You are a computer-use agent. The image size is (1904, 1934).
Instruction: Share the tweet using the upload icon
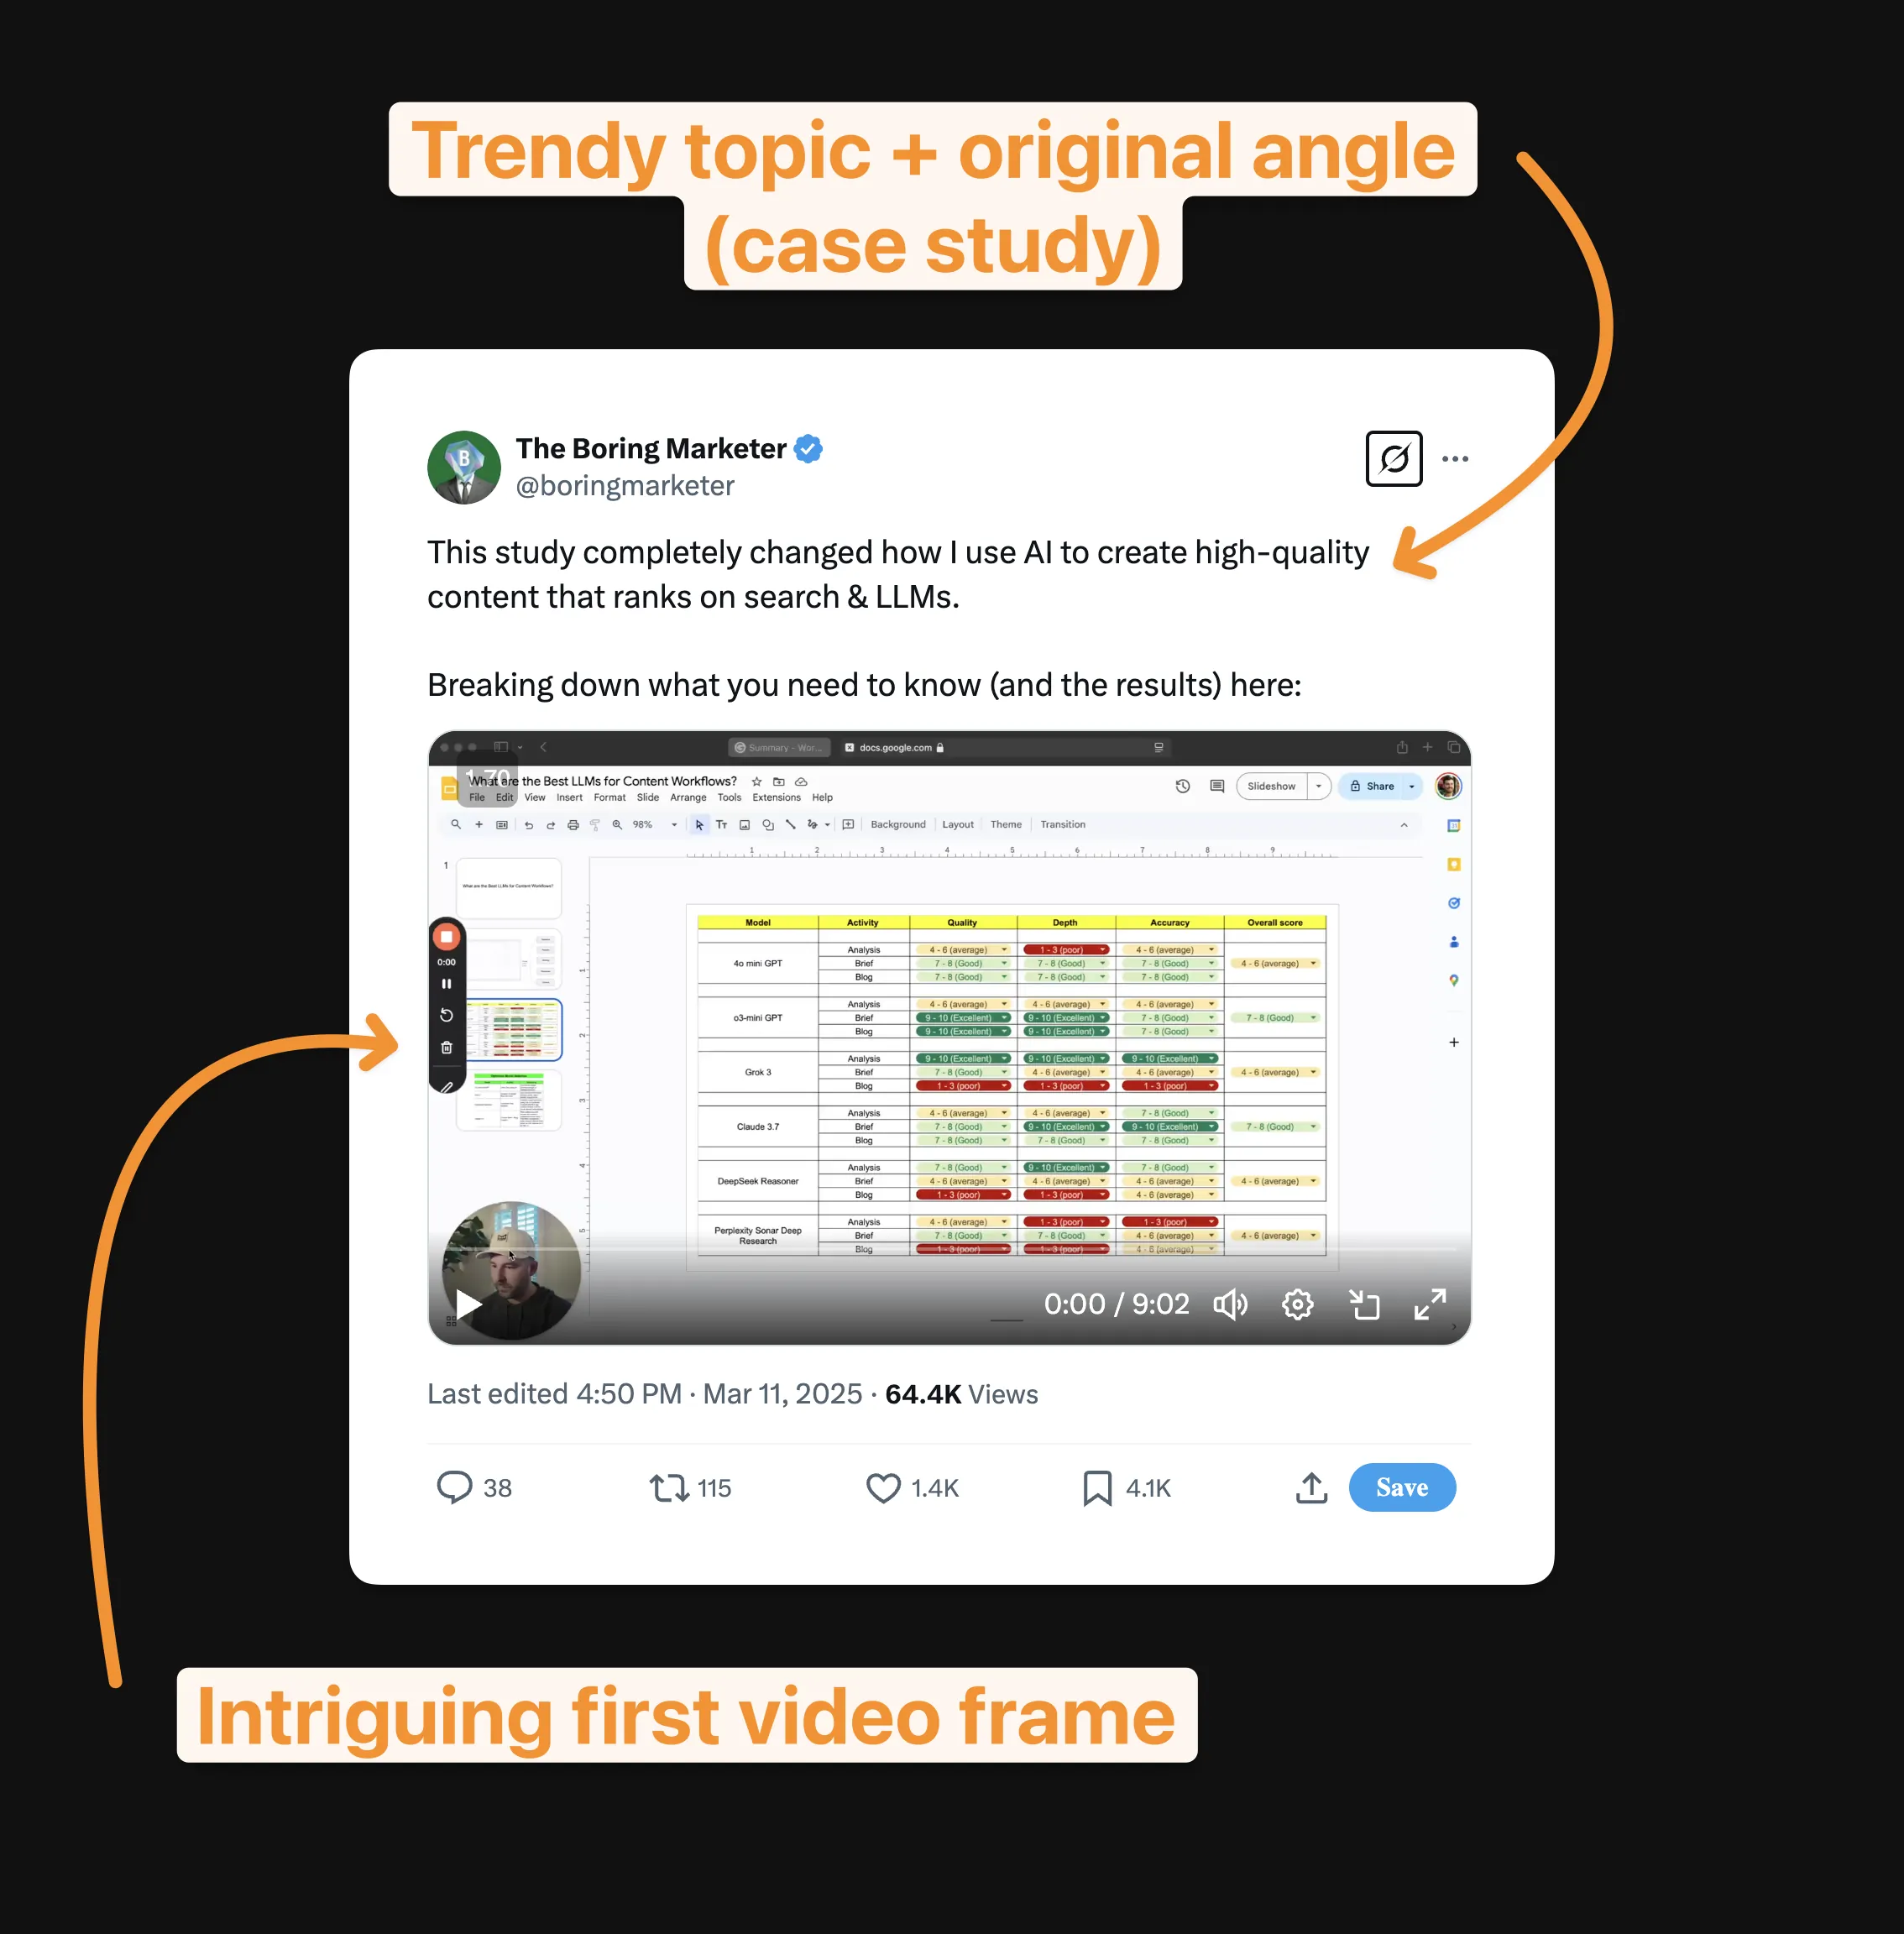[1311, 1488]
